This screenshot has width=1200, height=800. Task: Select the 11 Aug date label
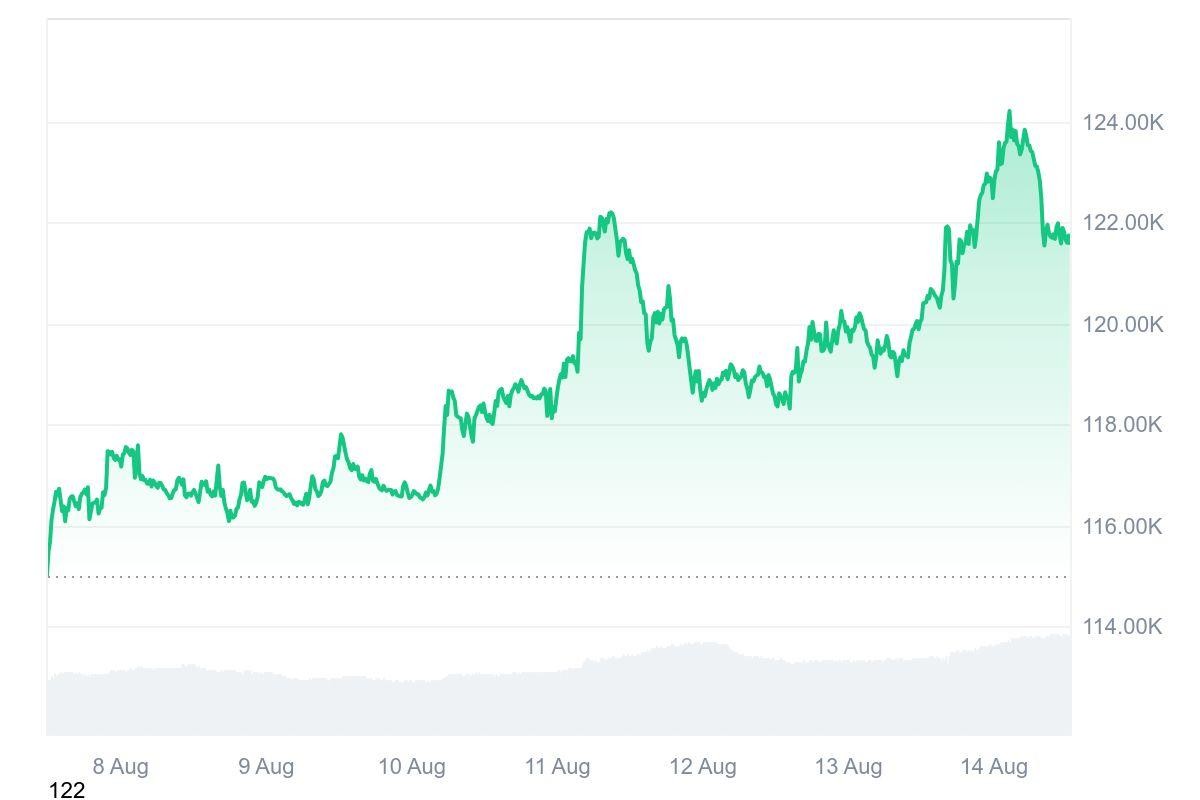pos(557,767)
